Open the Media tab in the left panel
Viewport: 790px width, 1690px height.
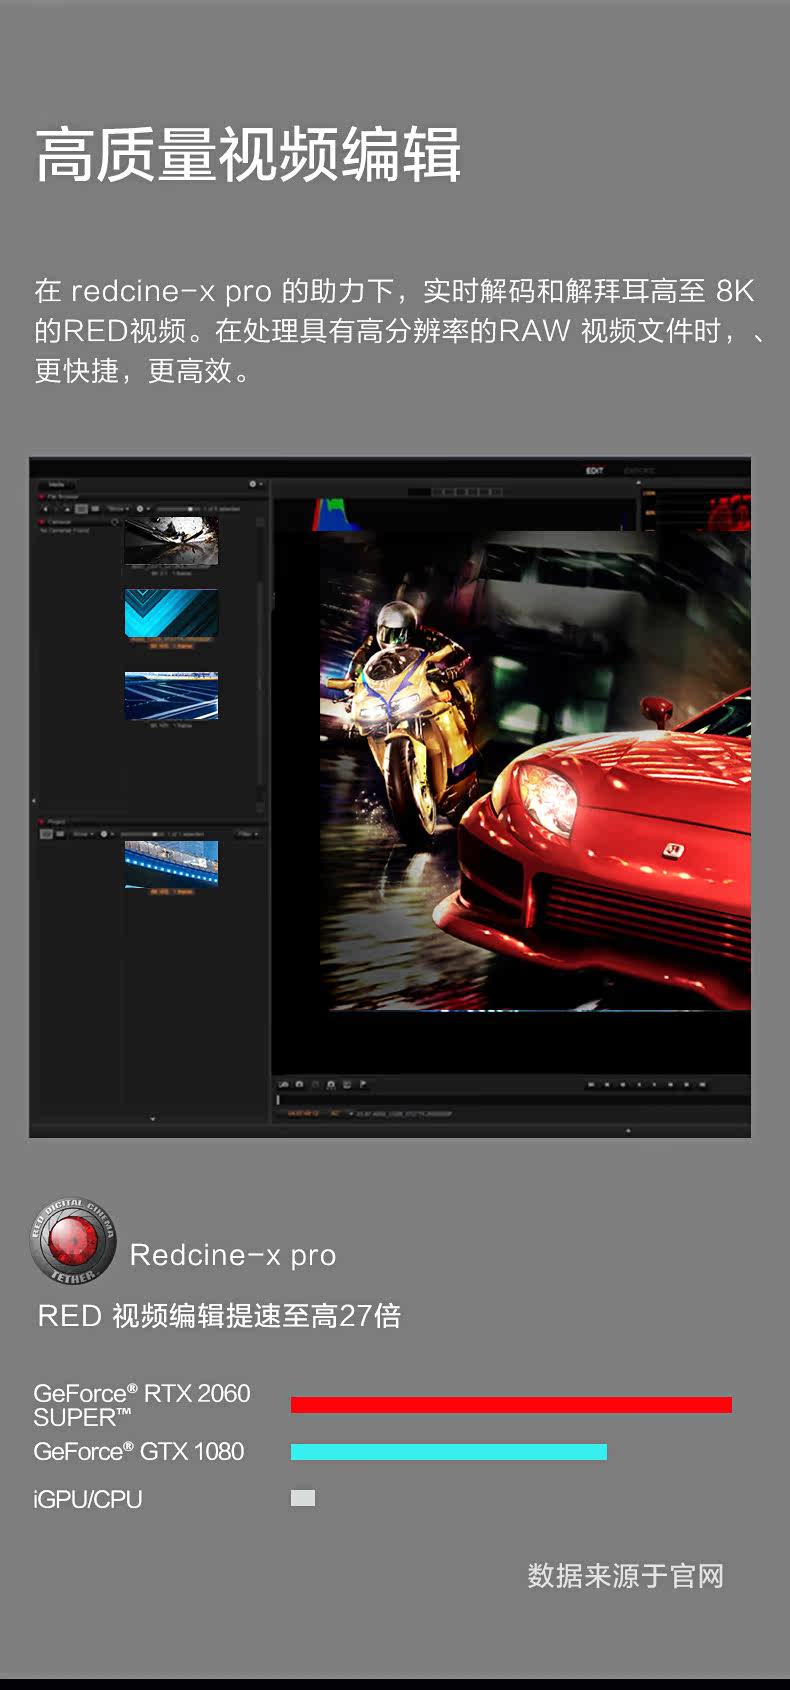tap(57, 484)
